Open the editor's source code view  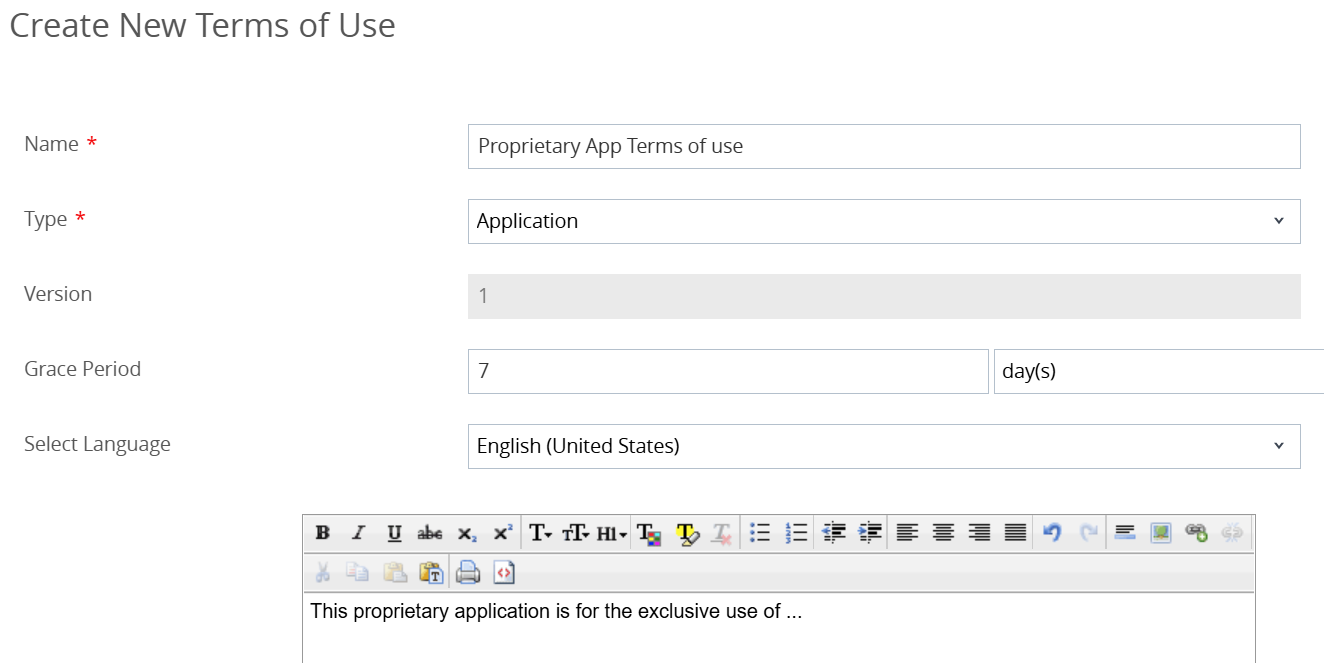pos(505,572)
